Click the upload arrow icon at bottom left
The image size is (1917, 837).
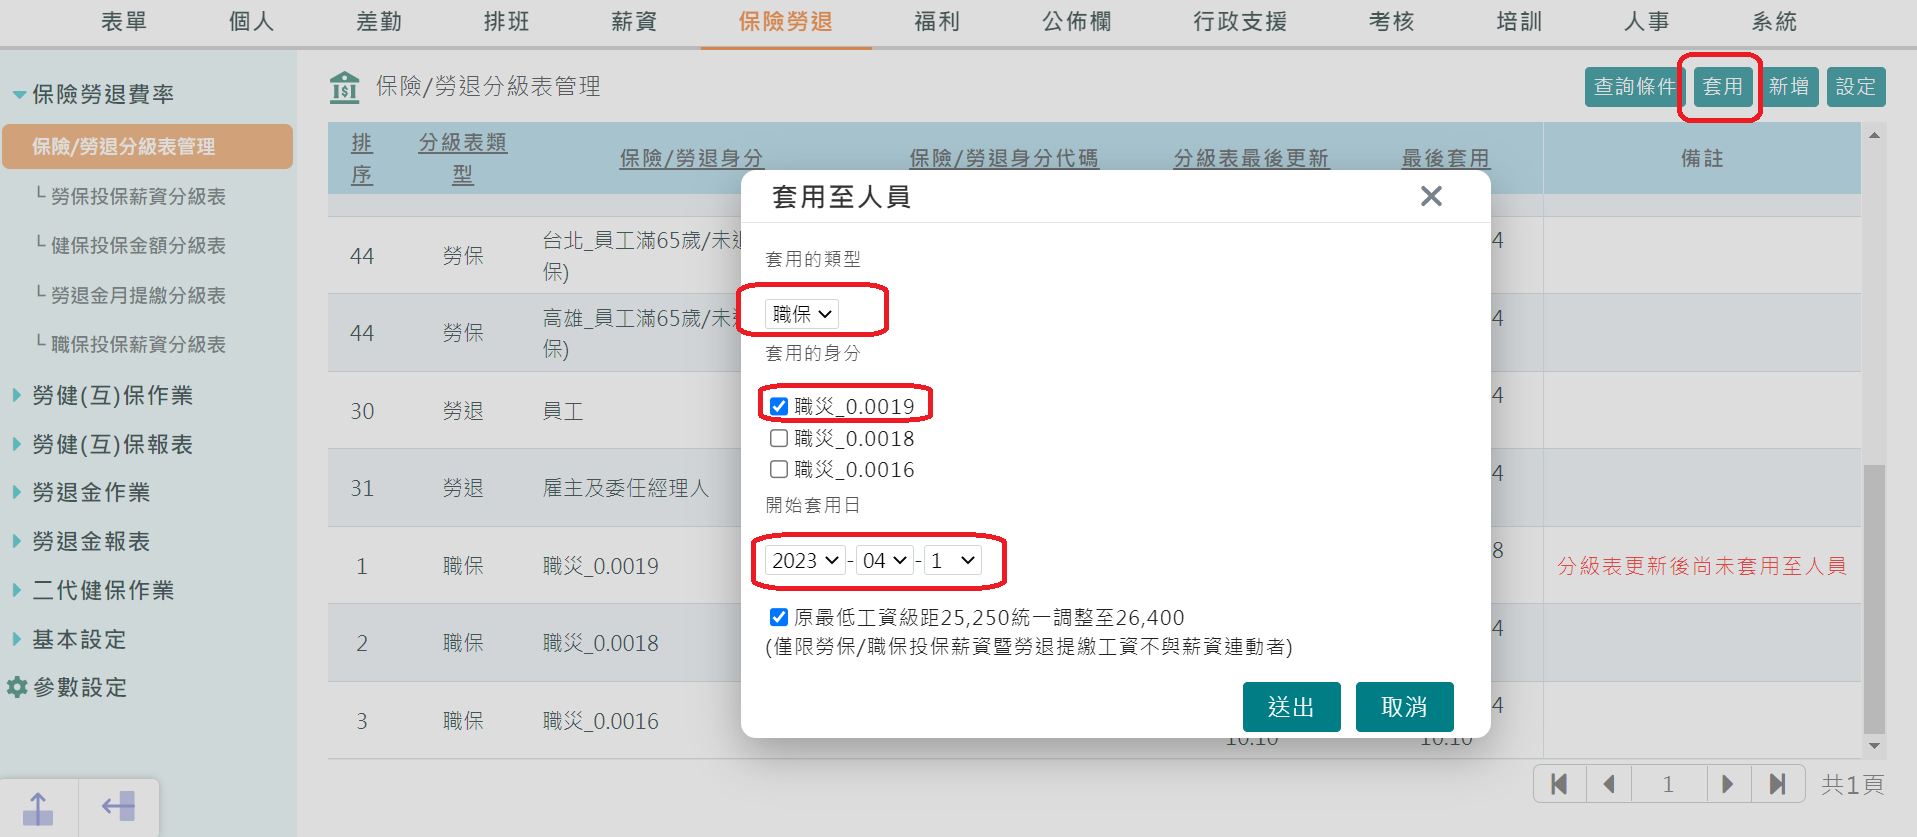[38, 808]
